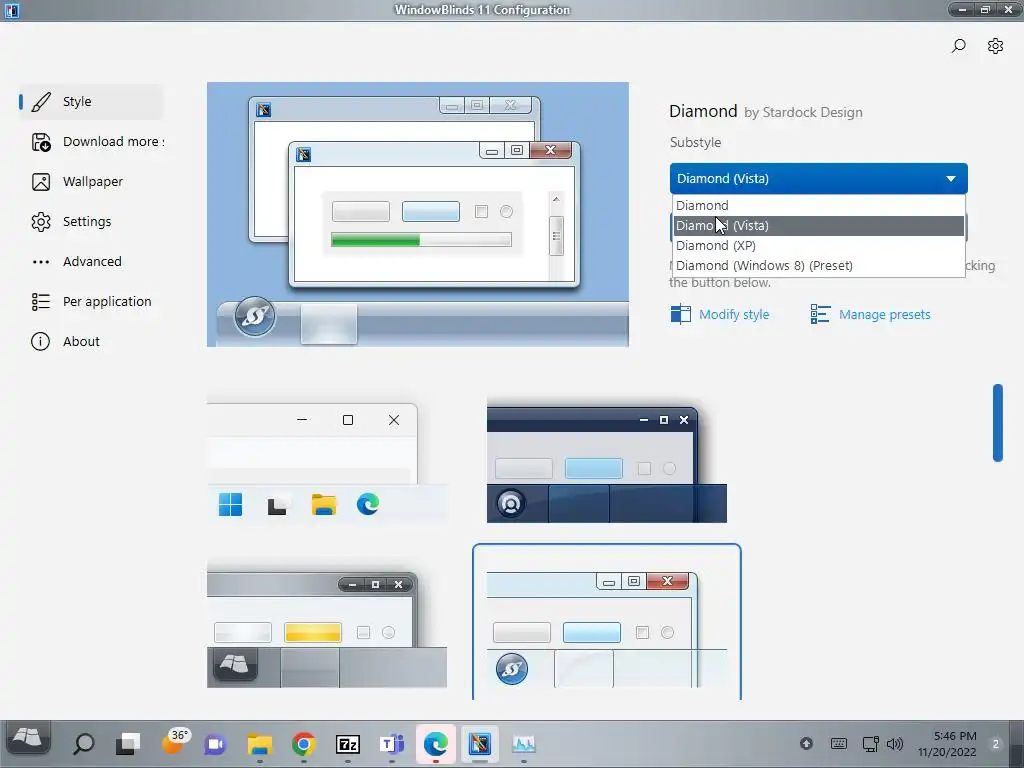The height and width of the screenshot is (768, 1024).
Task: Click the Advanced three-dots icon
Action: point(40,262)
